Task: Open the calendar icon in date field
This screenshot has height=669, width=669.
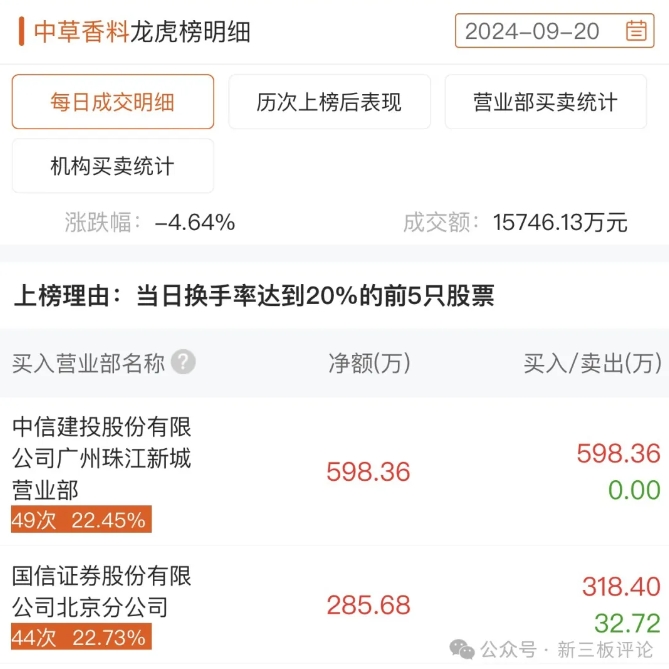Action: click(x=636, y=31)
